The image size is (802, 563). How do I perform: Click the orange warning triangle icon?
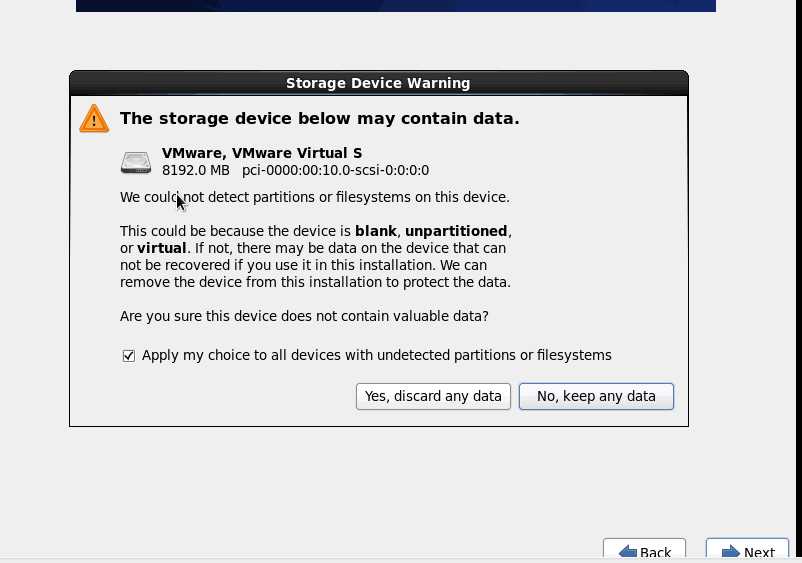94,119
